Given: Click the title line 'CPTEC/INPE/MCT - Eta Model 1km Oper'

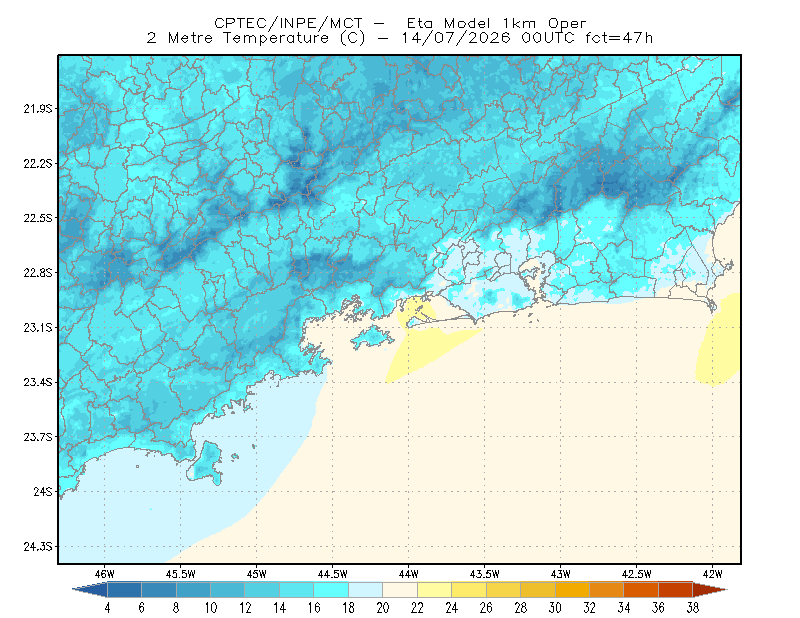Looking at the screenshot, I should coord(400,23).
